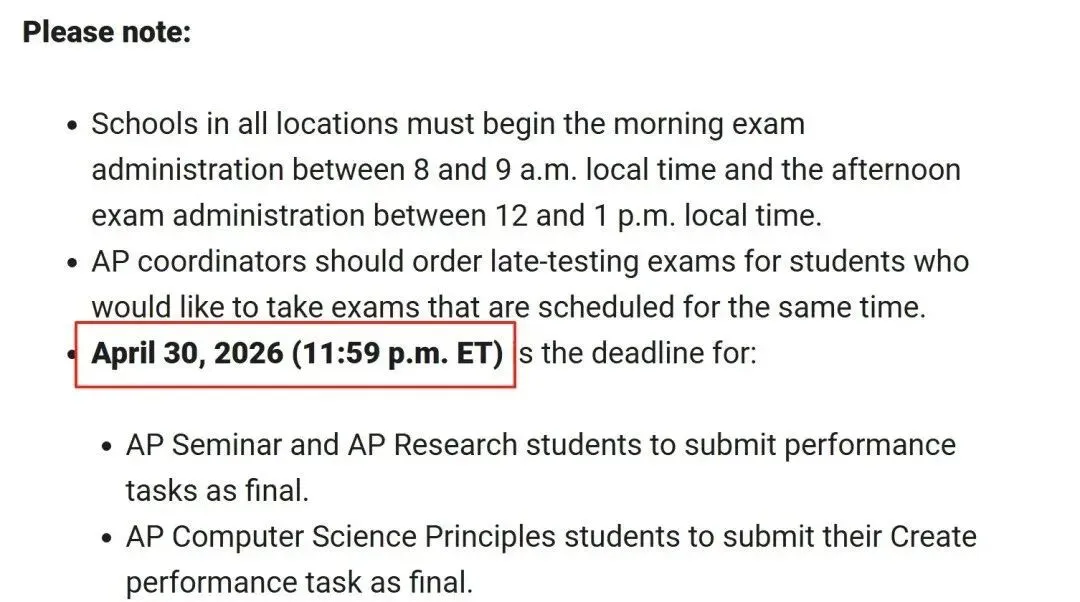Click 'scheduled for the same time' text
Screen dimensions: 1080x602
(731, 307)
